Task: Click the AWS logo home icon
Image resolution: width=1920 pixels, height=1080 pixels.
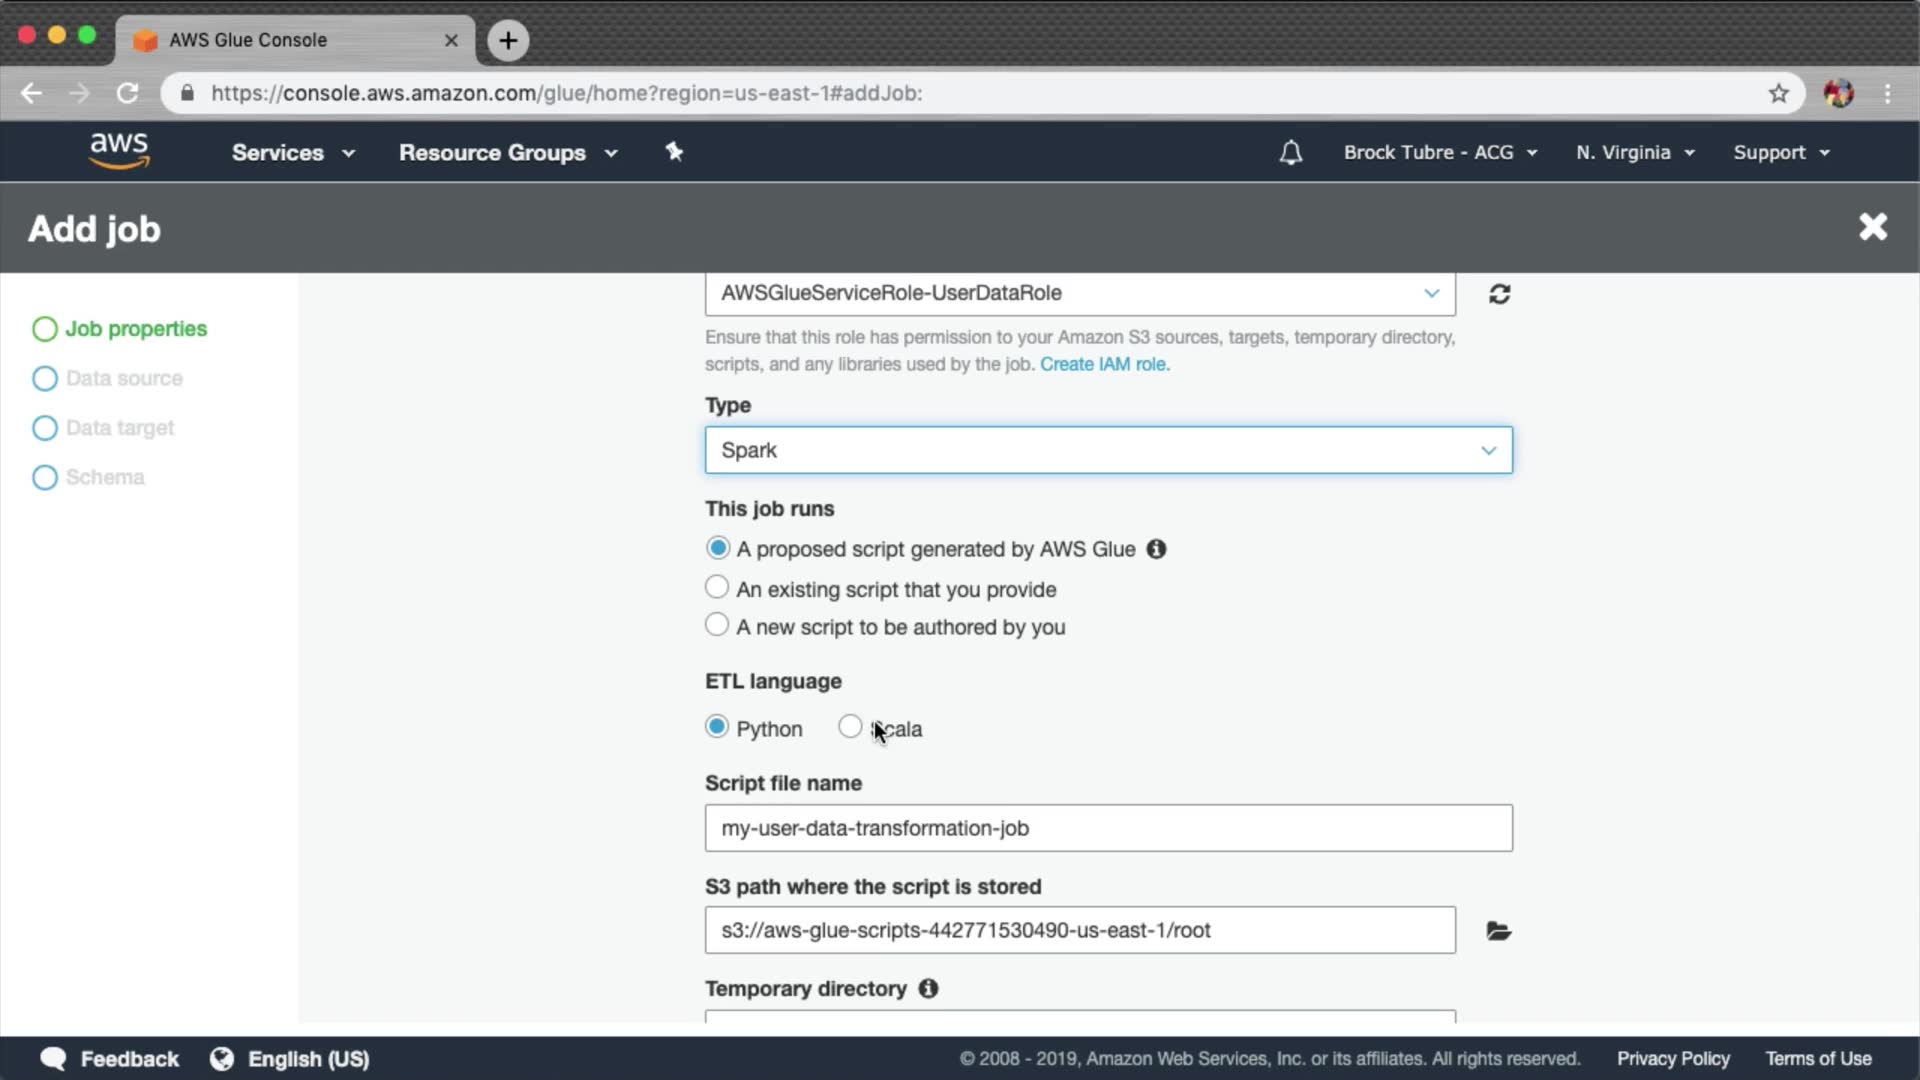Action: click(x=119, y=151)
